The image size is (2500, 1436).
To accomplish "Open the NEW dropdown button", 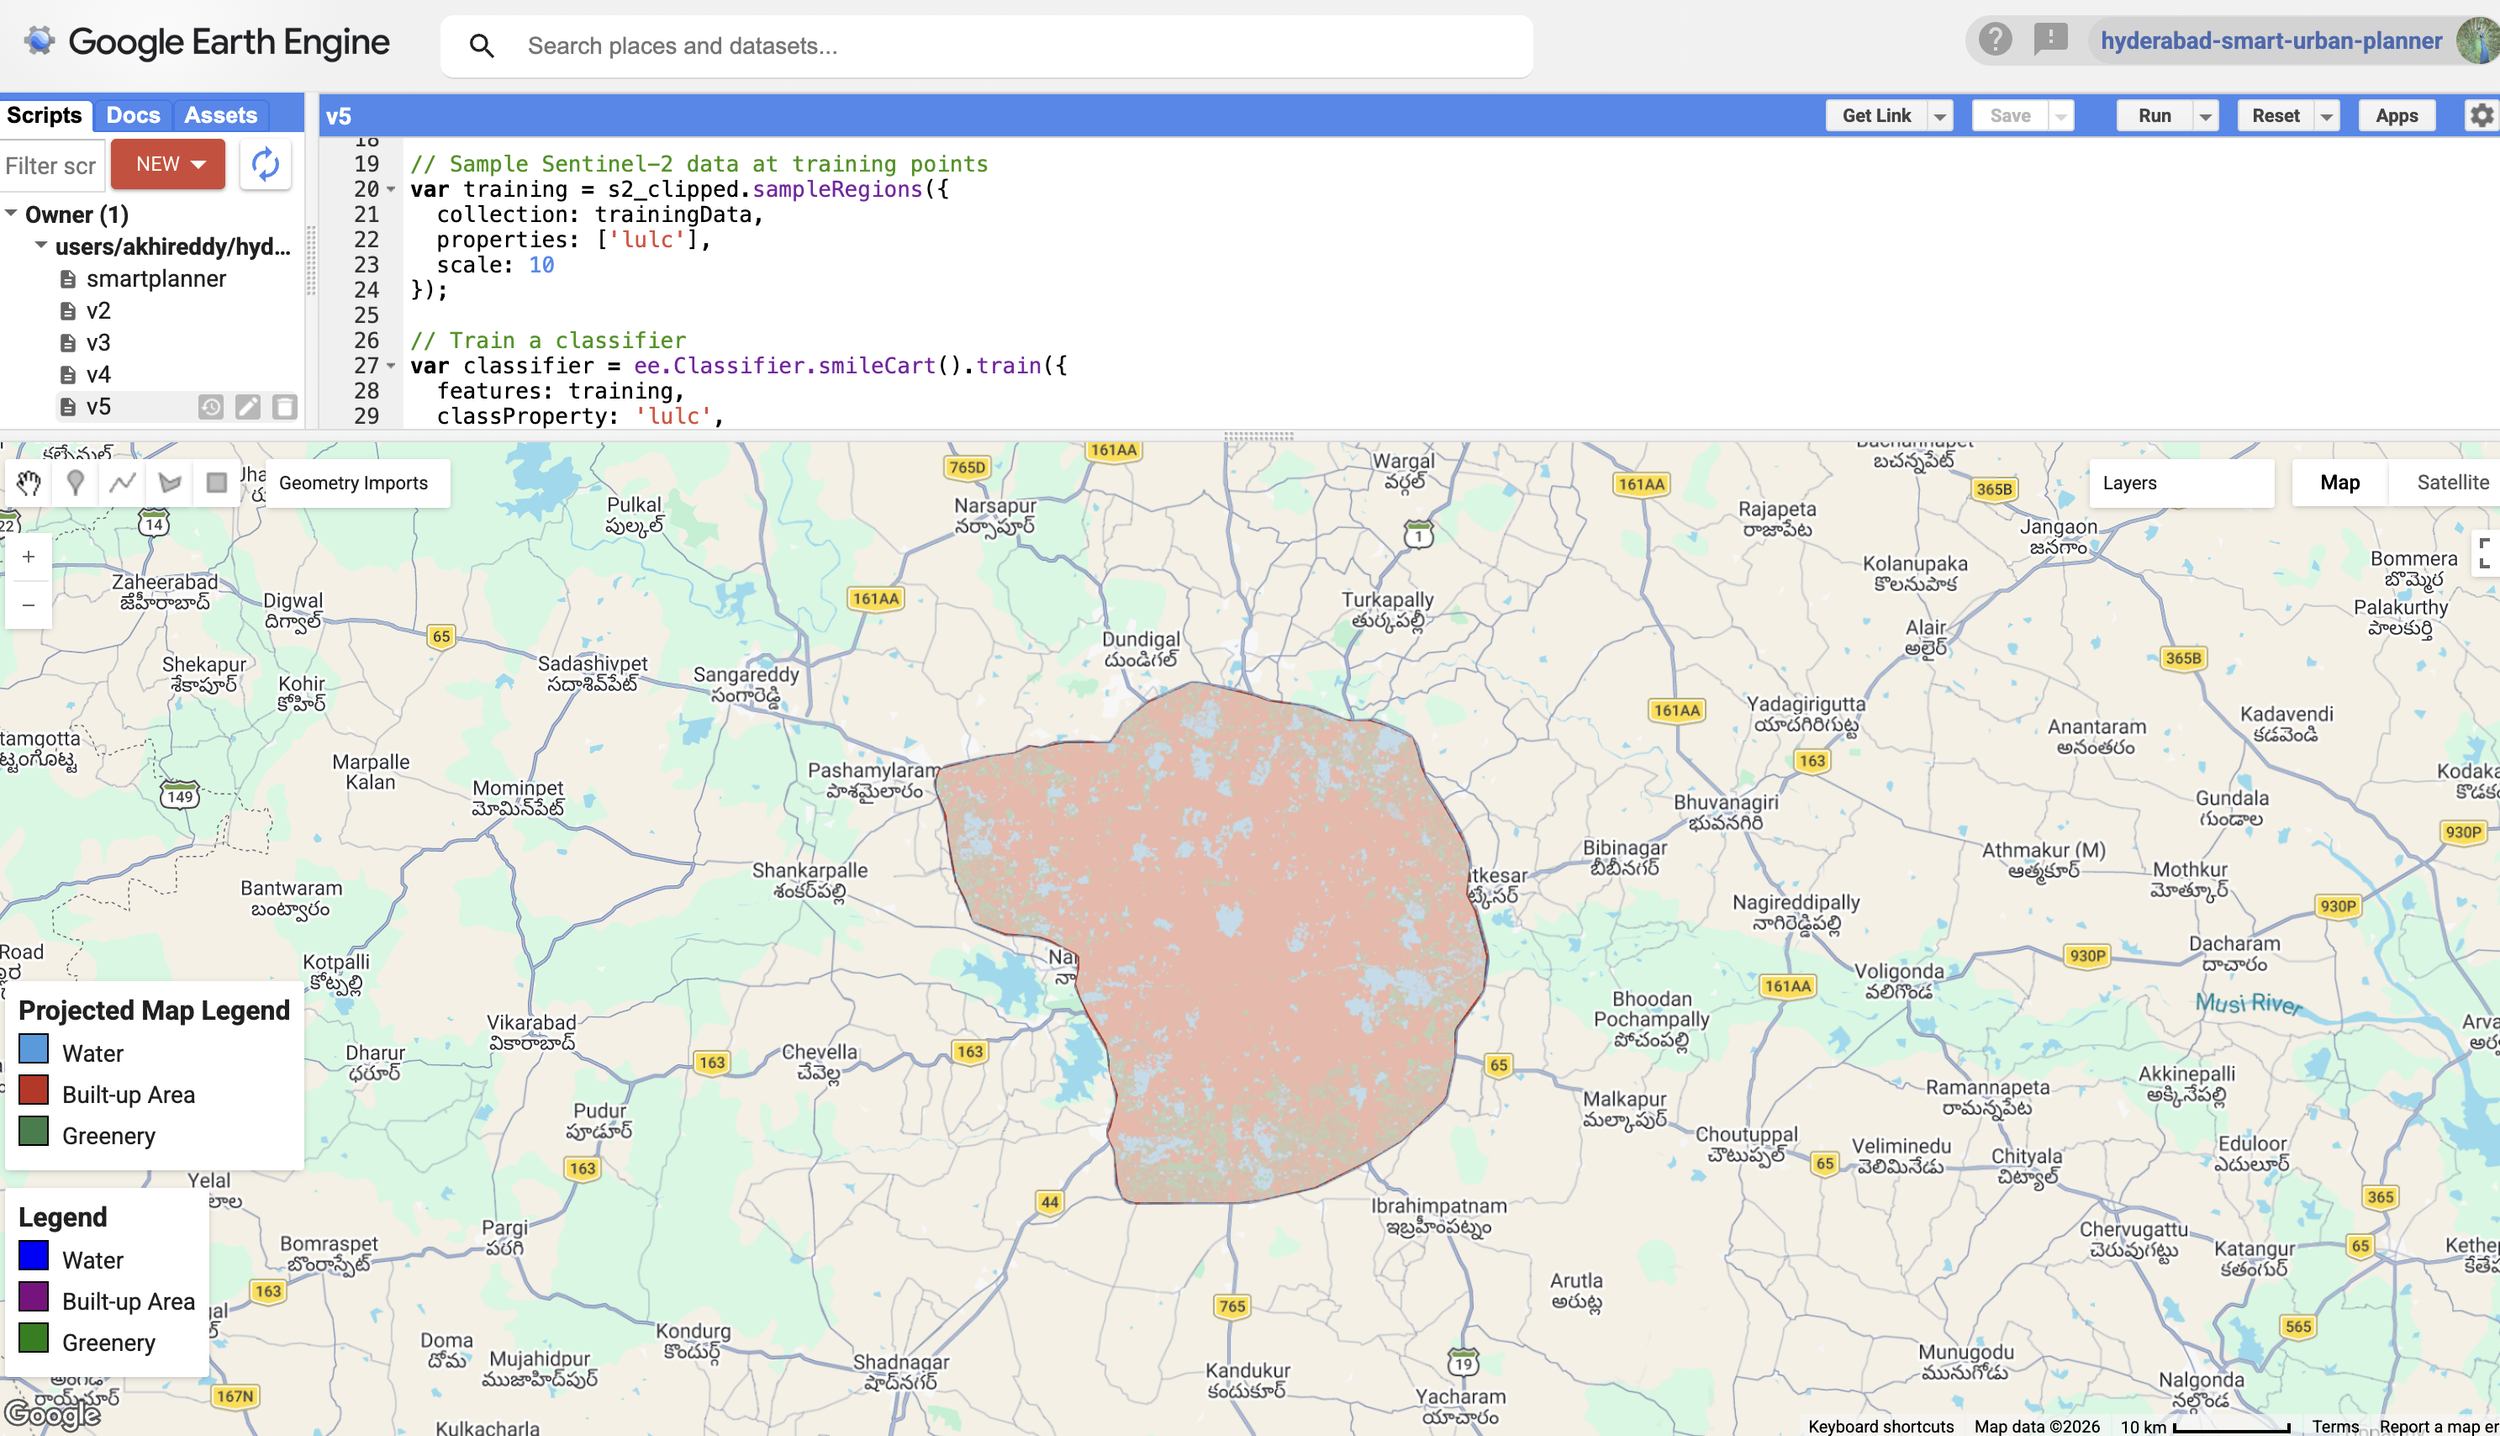I will pyautogui.click(x=168, y=164).
